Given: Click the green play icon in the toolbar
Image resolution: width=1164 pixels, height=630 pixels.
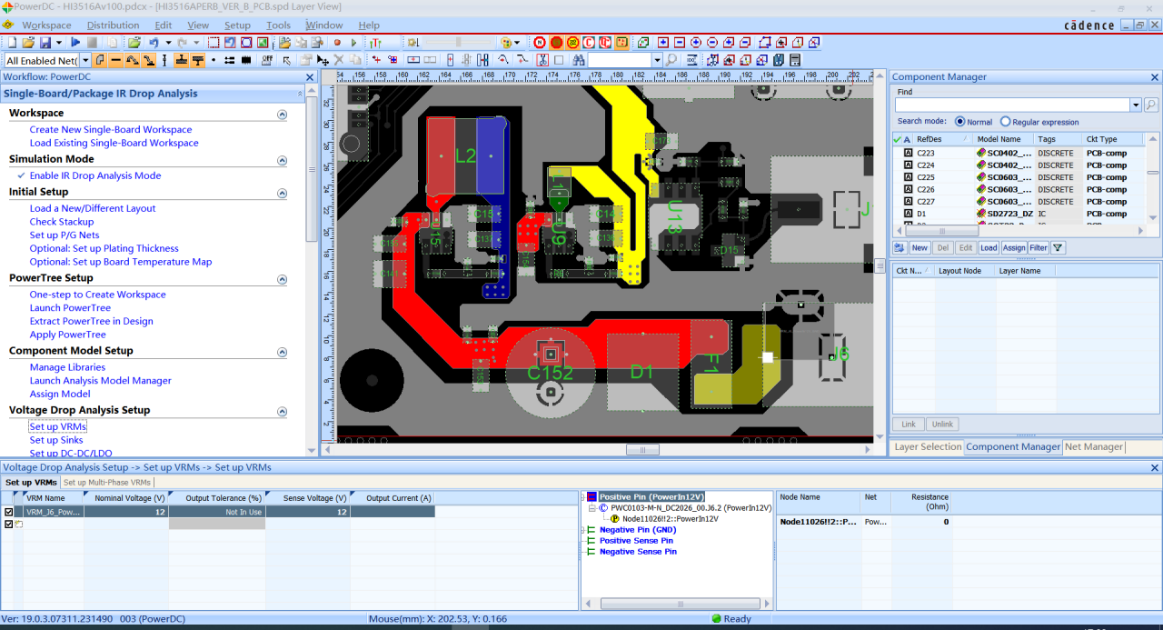Looking at the screenshot, I should click(354, 42).
